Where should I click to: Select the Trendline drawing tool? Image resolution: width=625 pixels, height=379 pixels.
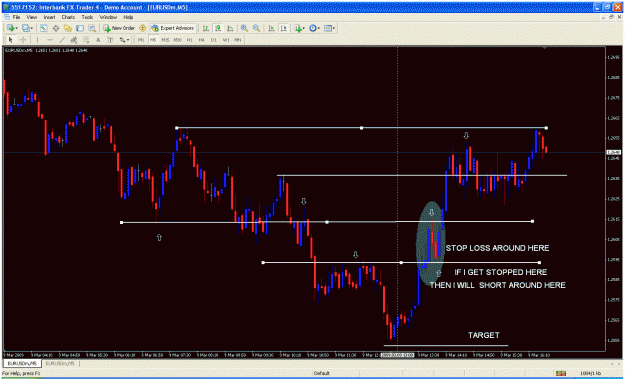coord(62,40)
